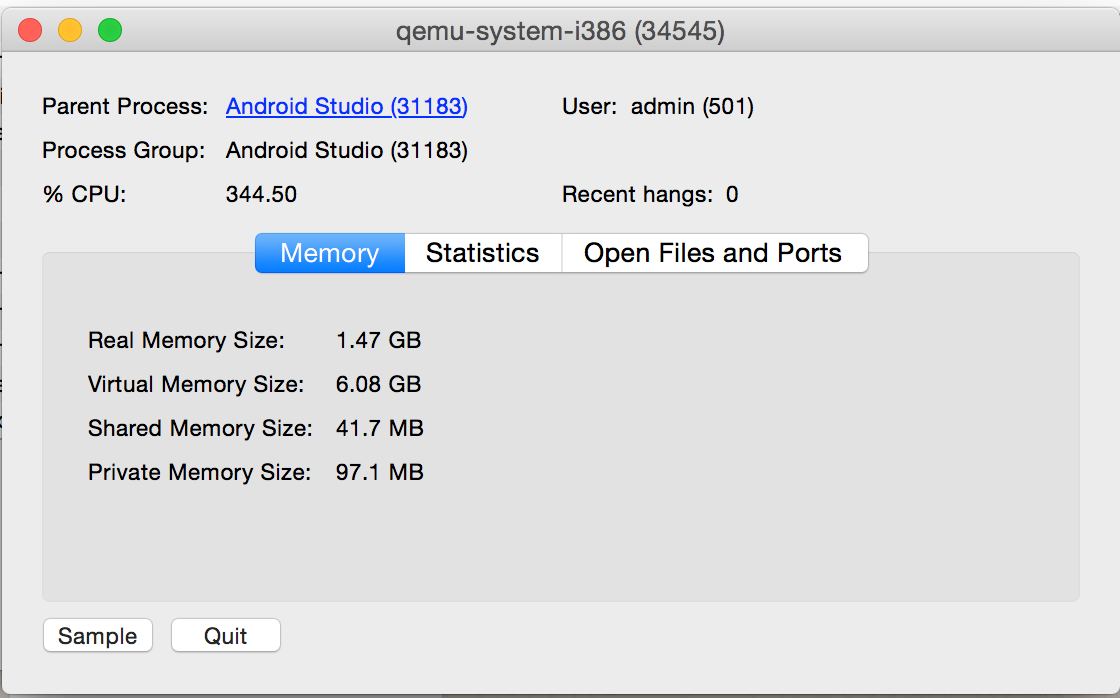The height and width of the screenshot is (698, 1120).
Task: Click the Shared Memory Size label
Action: 200,428
